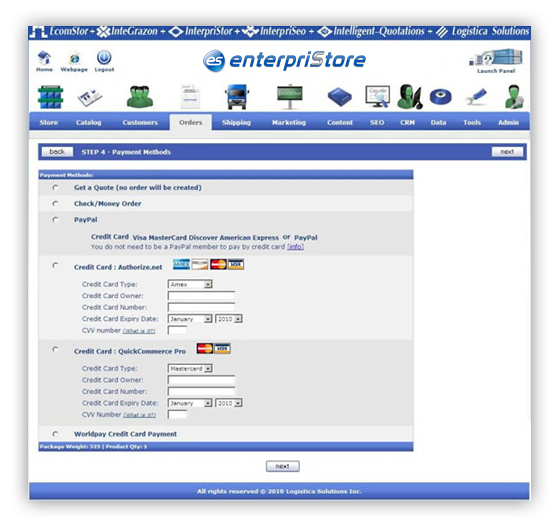Open QuickCommerce Credit Card Type dropdown
Image resolution: width=559 pixels, height=527 pixels.
pyautogui.click(x=190, y=368)
